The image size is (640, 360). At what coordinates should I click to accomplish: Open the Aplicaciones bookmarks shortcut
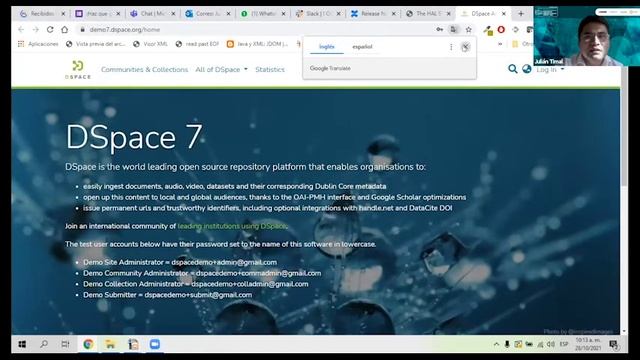point(38,44)
